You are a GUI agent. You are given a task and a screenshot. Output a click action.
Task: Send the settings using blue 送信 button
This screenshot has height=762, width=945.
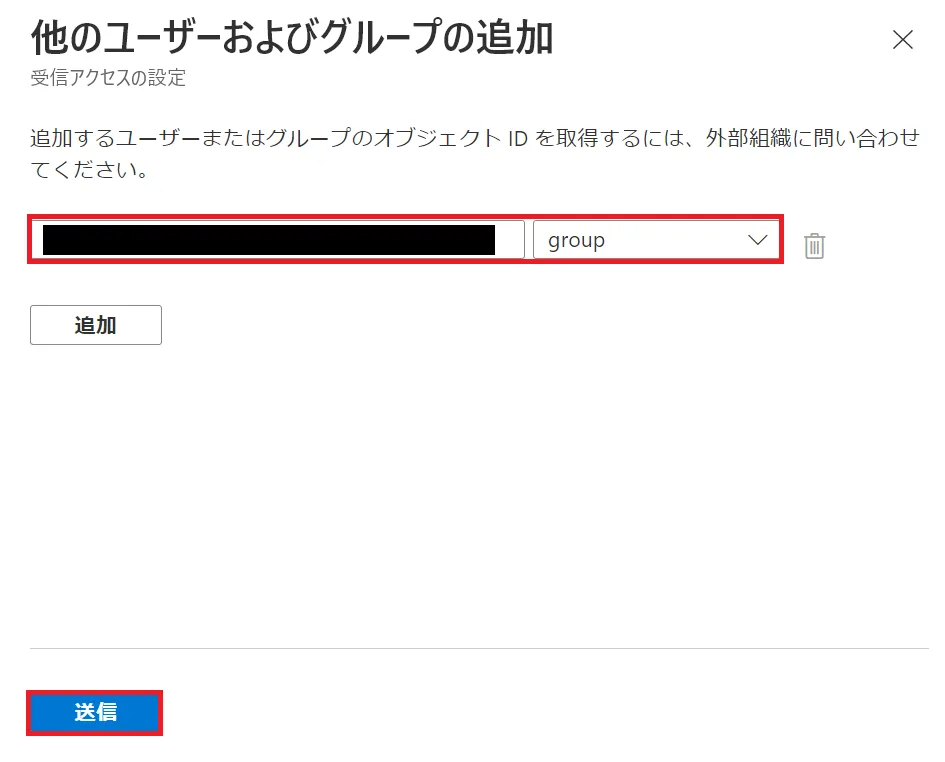[95, 713]
